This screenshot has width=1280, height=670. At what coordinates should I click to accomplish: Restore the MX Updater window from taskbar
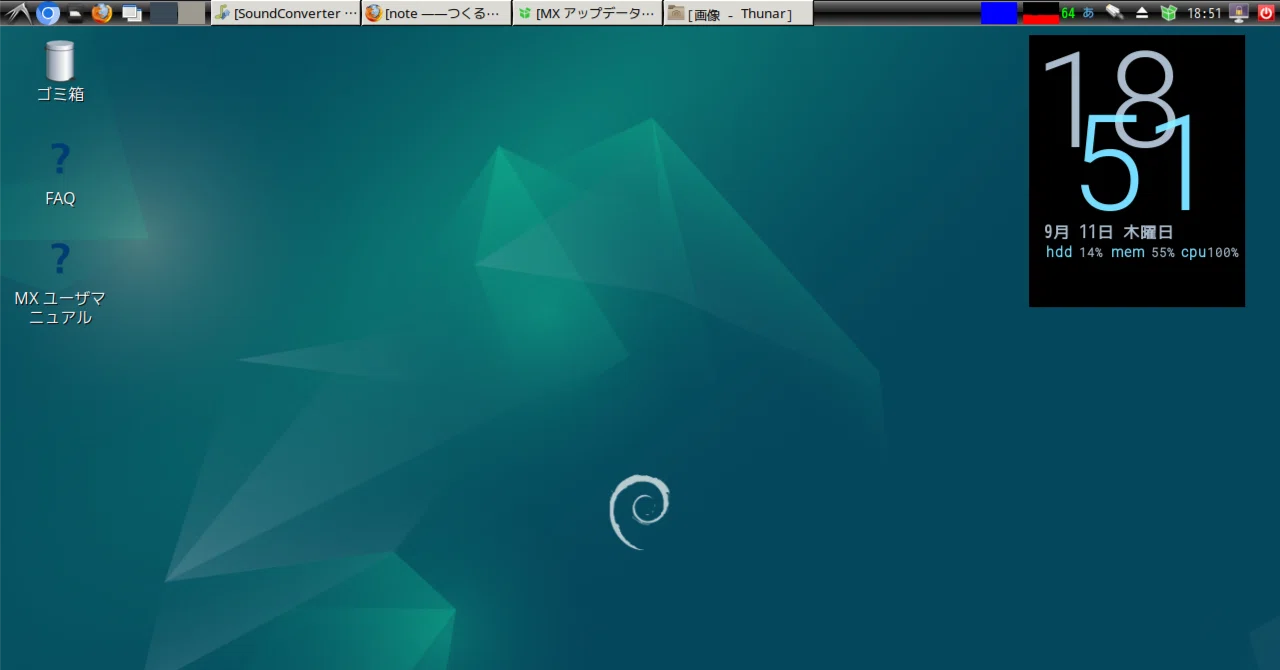point(588,13)
